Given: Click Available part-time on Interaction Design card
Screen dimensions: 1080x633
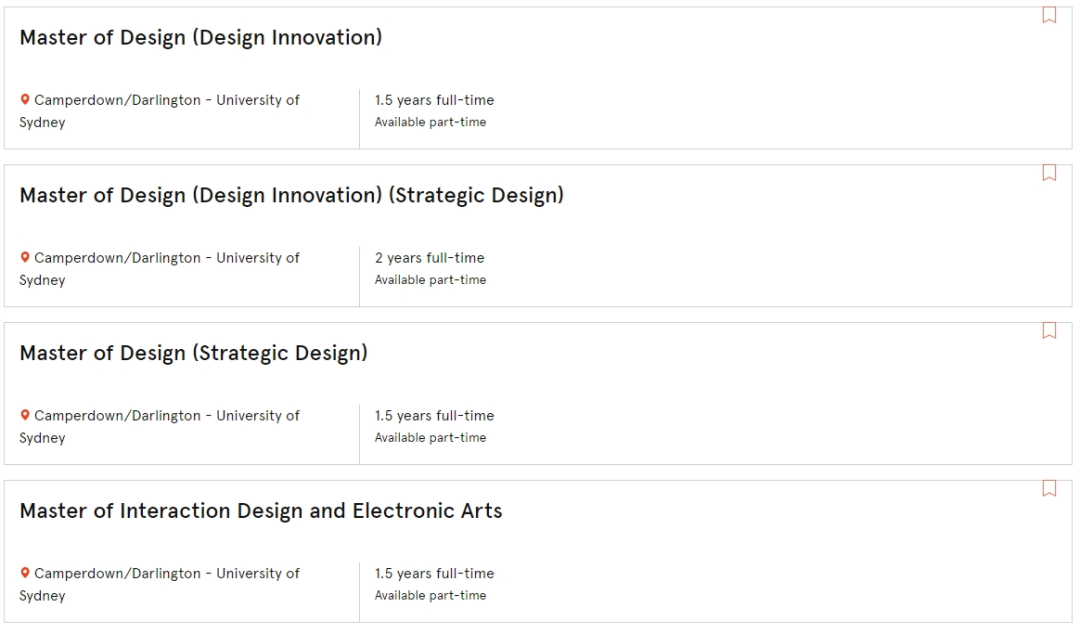Looking at the screenshot, I should click(430, 595).
